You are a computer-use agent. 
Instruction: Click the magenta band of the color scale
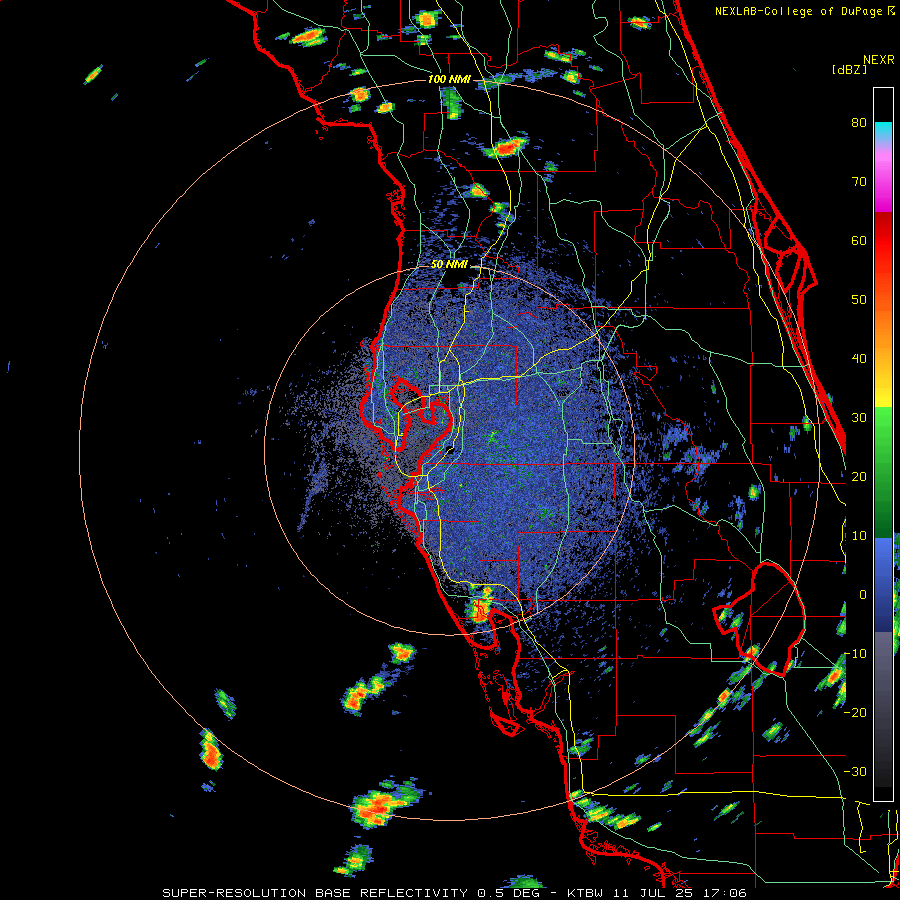coord(883,183)
